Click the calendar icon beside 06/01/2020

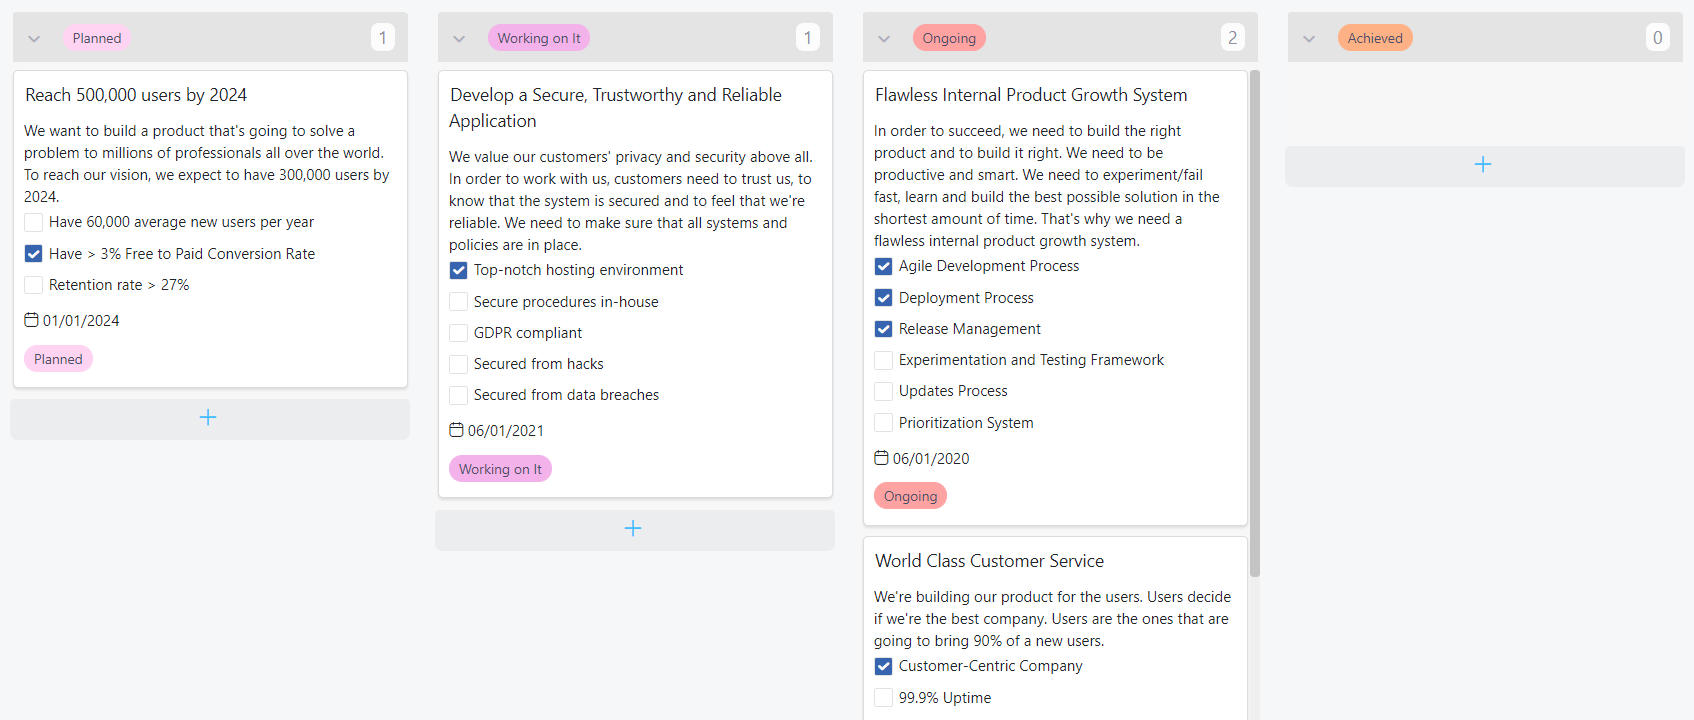coord(881,458)
